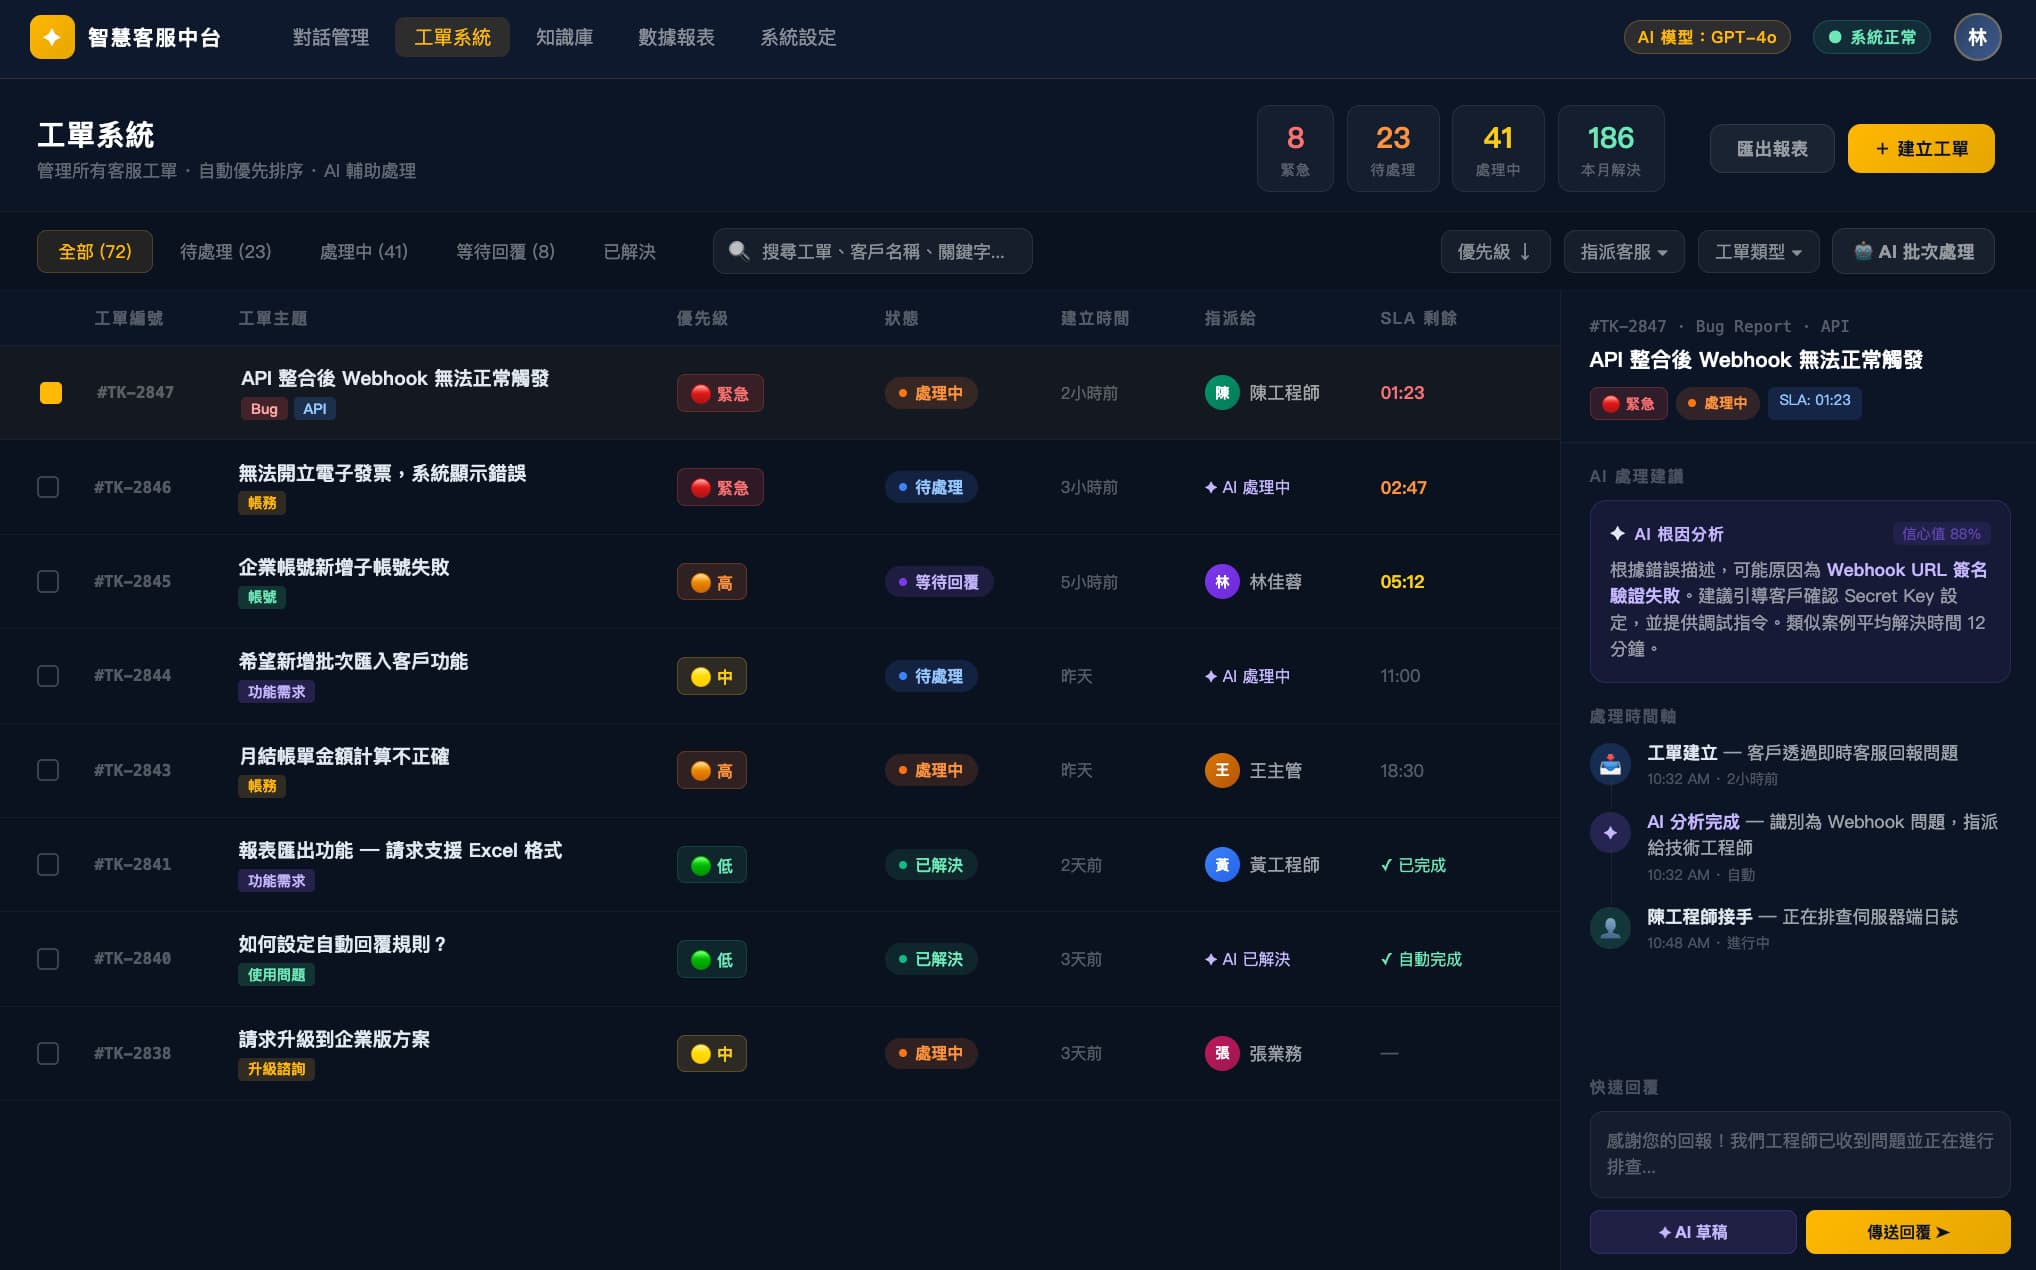Expand the 工單類型 dropdown
Screen dimensions: 2036x1270
point(1757,251)
